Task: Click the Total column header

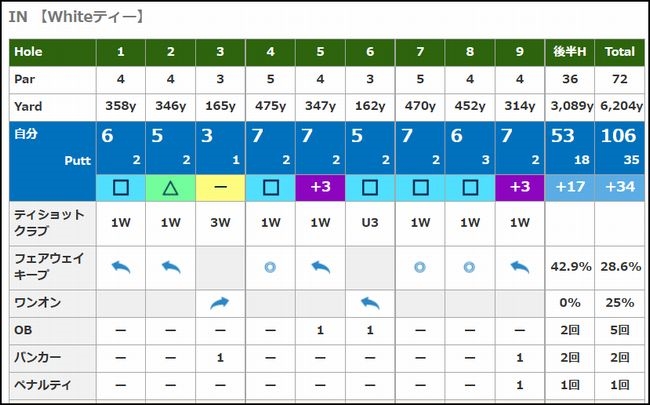Action: click(620, 51)
